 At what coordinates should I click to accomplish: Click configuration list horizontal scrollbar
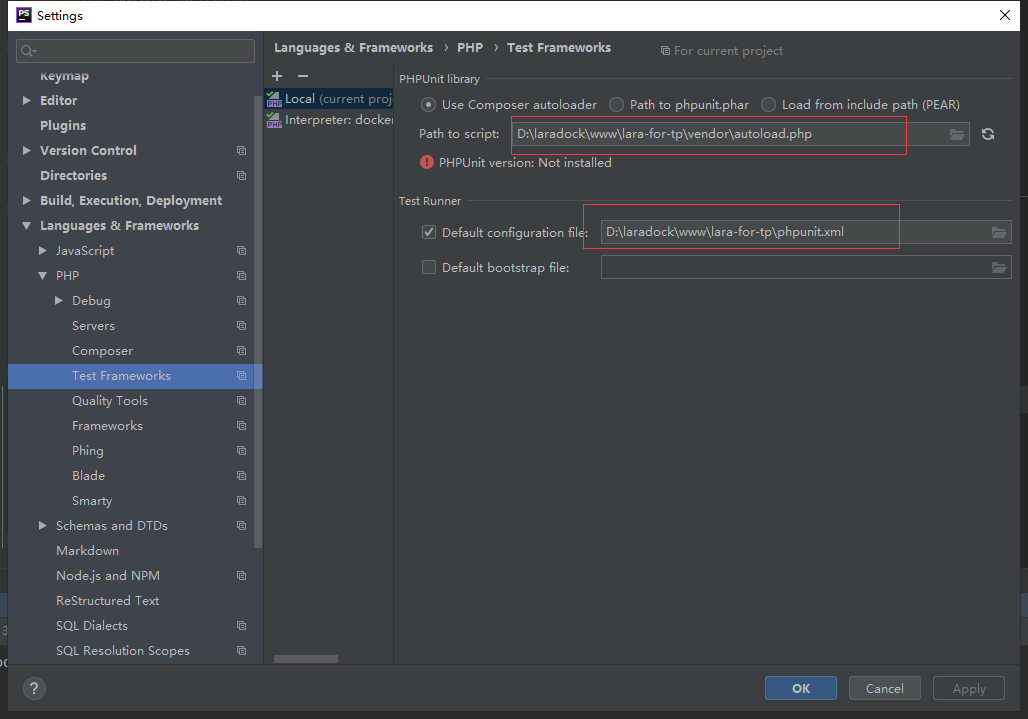pos(306,659)
